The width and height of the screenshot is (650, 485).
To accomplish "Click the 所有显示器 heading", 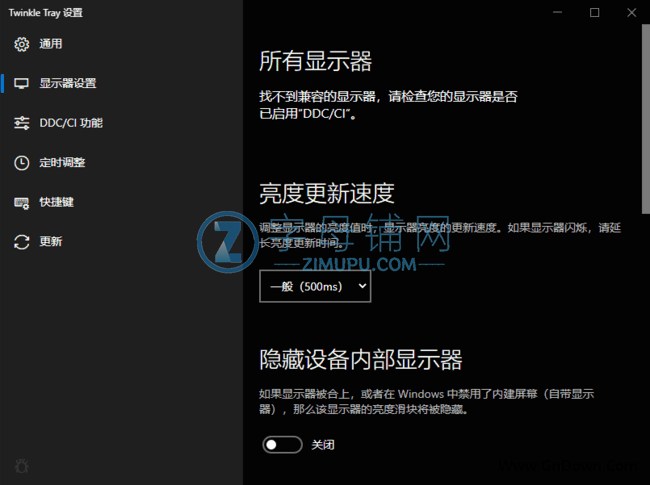I will point(315,61).
